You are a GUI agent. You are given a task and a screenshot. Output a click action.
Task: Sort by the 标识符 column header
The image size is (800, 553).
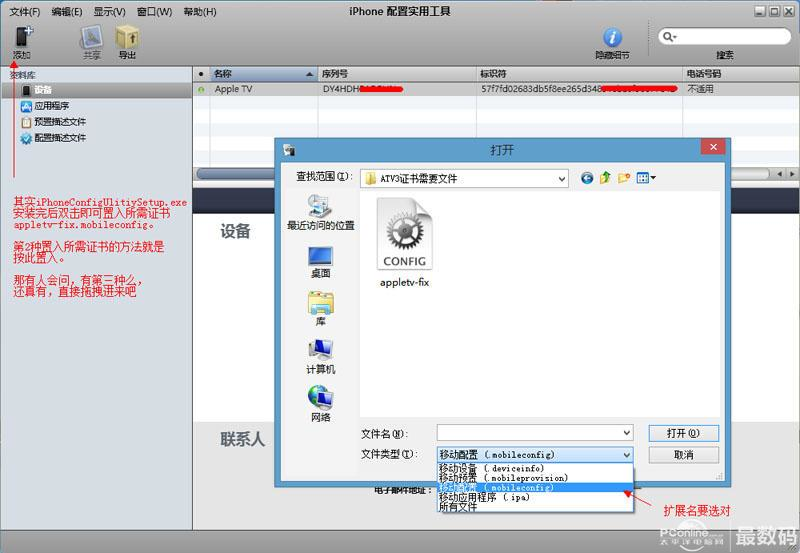pyautogui.click(x=580, y=74)
